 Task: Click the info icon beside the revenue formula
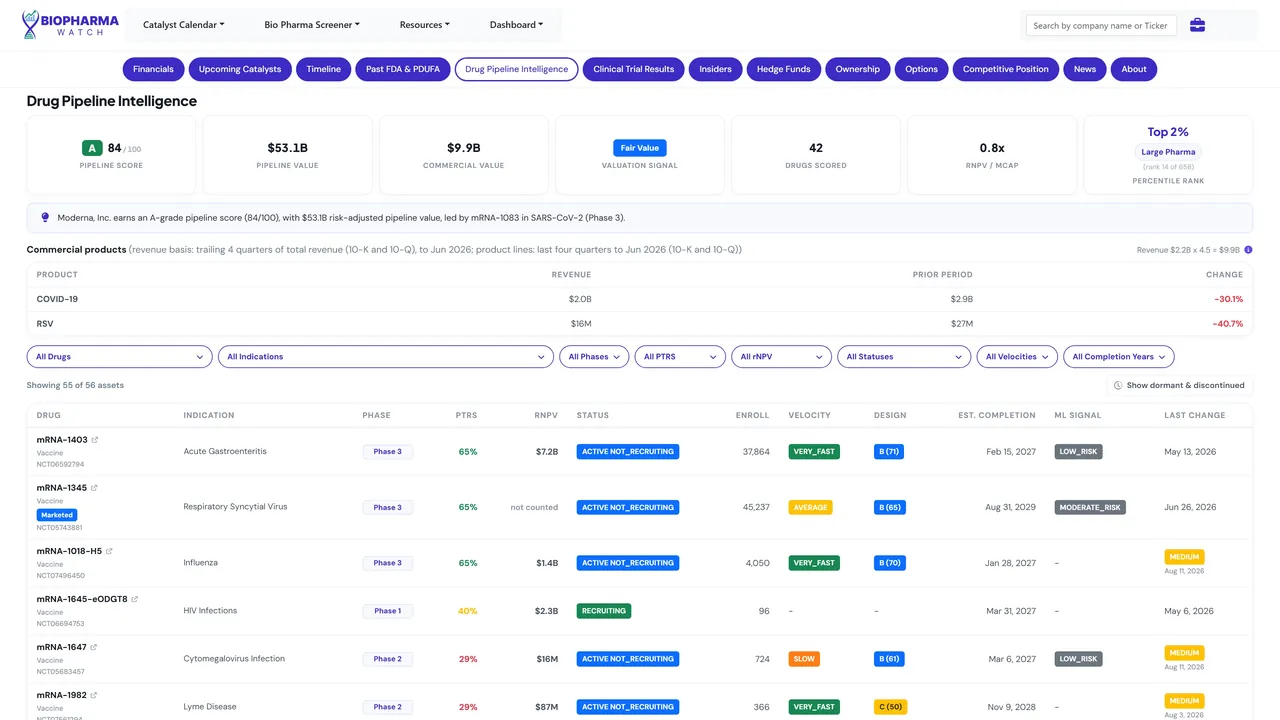(1248, 250)
